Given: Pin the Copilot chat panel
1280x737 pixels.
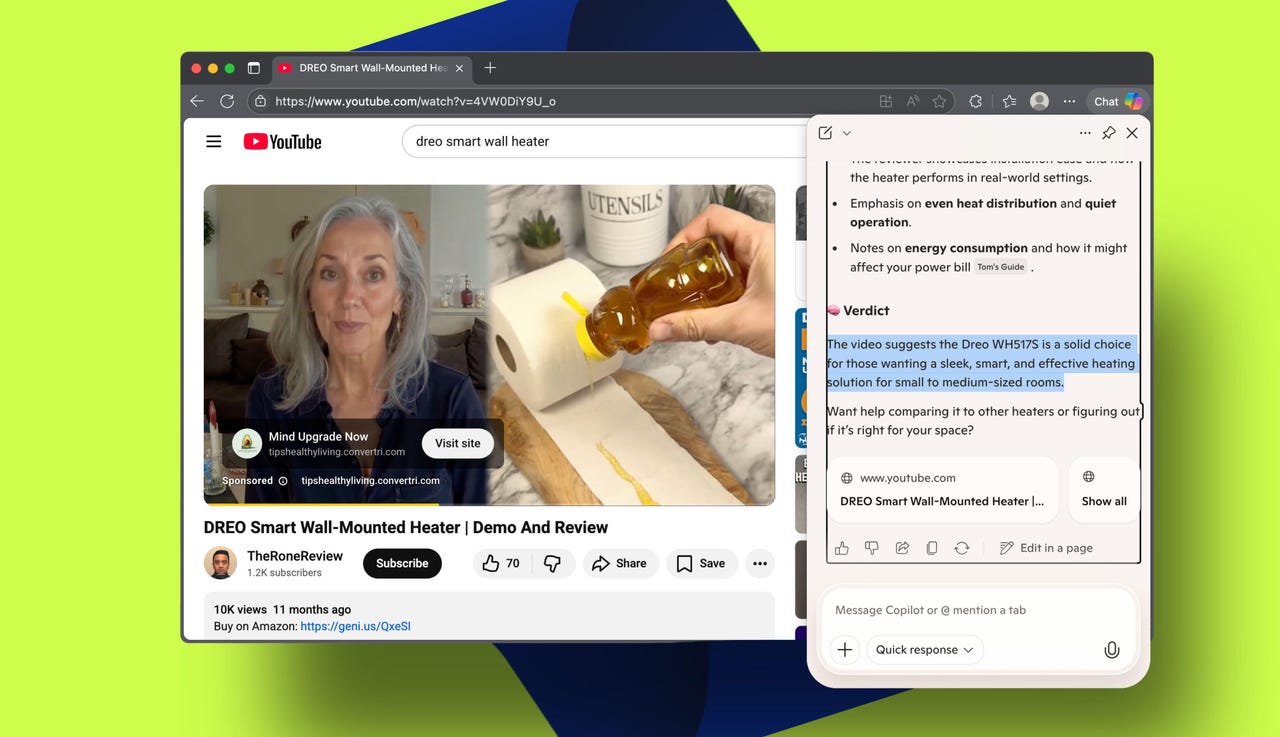Looking at the screenshot, I should click(x=1108, y=133).
